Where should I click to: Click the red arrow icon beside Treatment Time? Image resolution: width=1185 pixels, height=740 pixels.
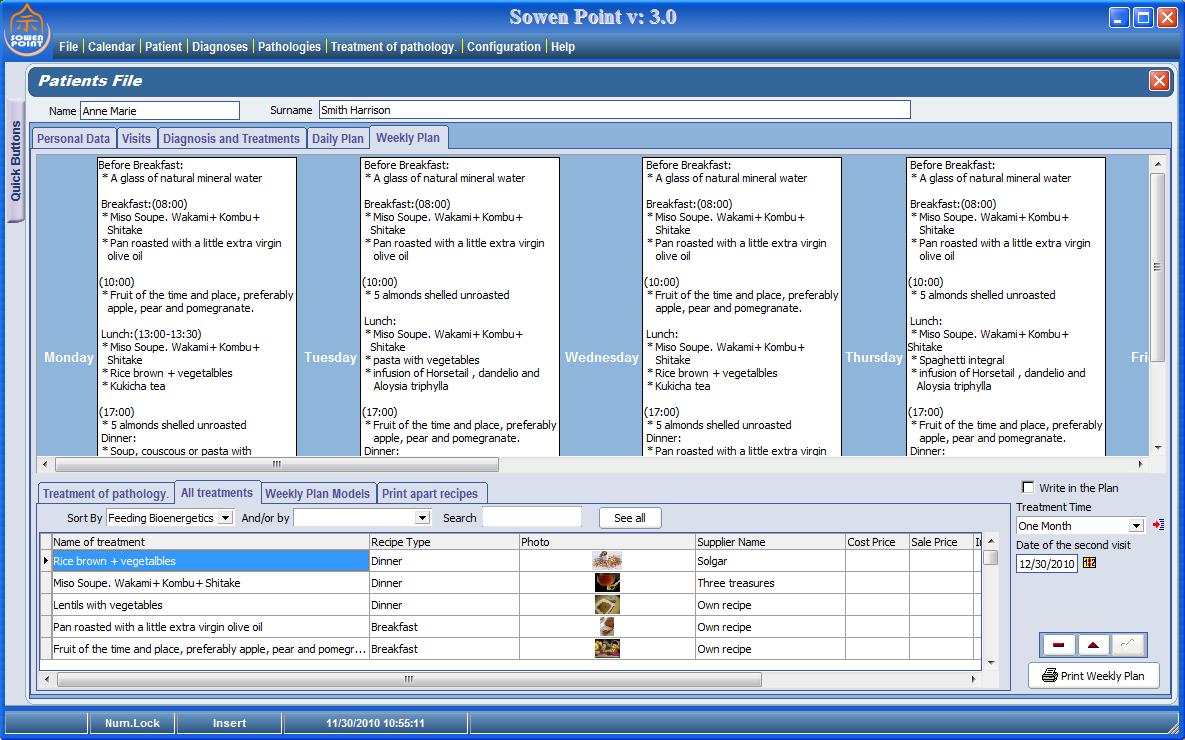click(x=1158, y=525)
